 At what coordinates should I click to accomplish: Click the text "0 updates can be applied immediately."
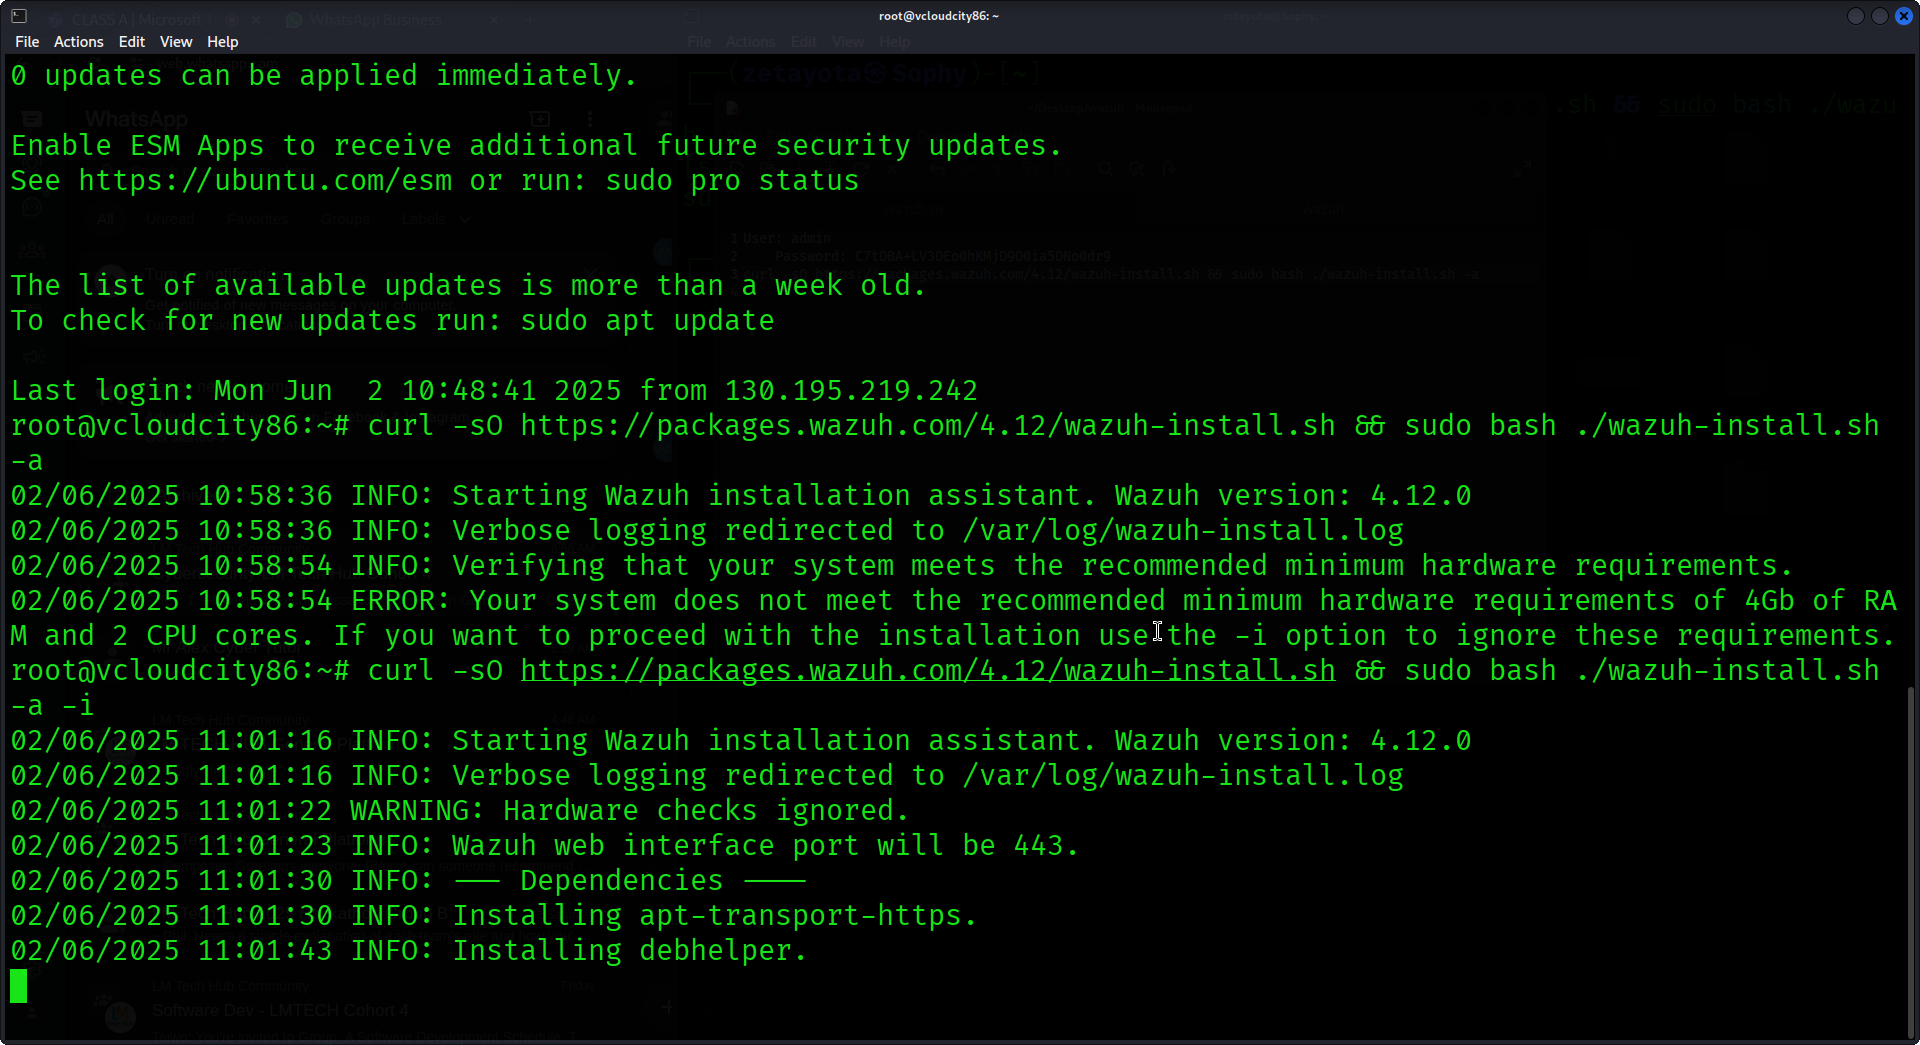pyautogui.click(x=324, y=76)
